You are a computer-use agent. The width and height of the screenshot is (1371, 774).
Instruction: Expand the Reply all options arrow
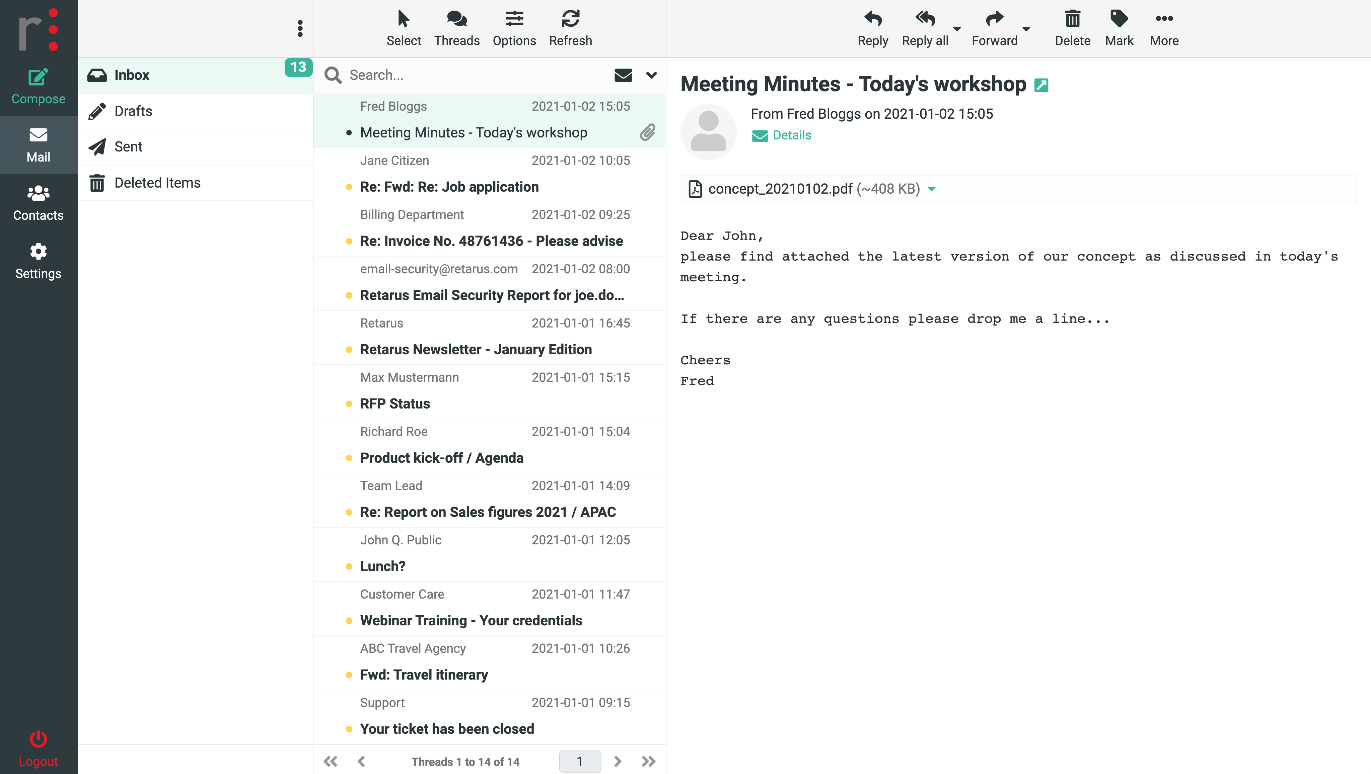957,29
